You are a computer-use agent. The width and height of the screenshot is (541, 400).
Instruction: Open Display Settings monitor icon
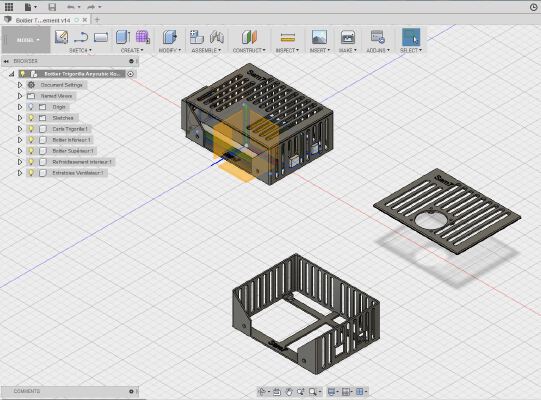[x=331, y=391]
